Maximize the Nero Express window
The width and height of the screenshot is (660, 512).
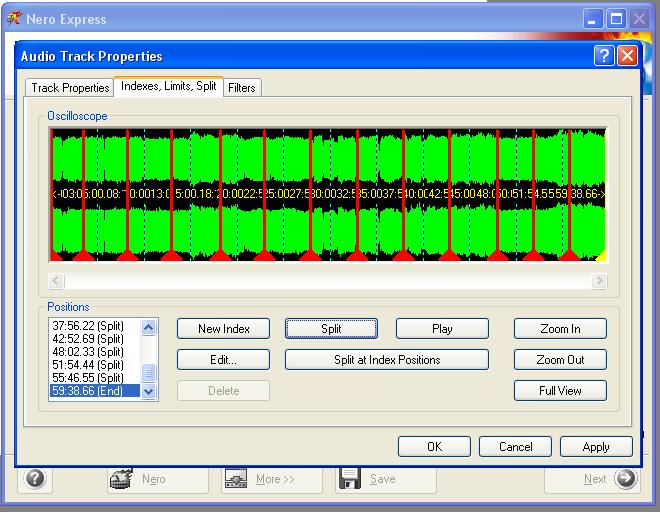tap(616, 19)
